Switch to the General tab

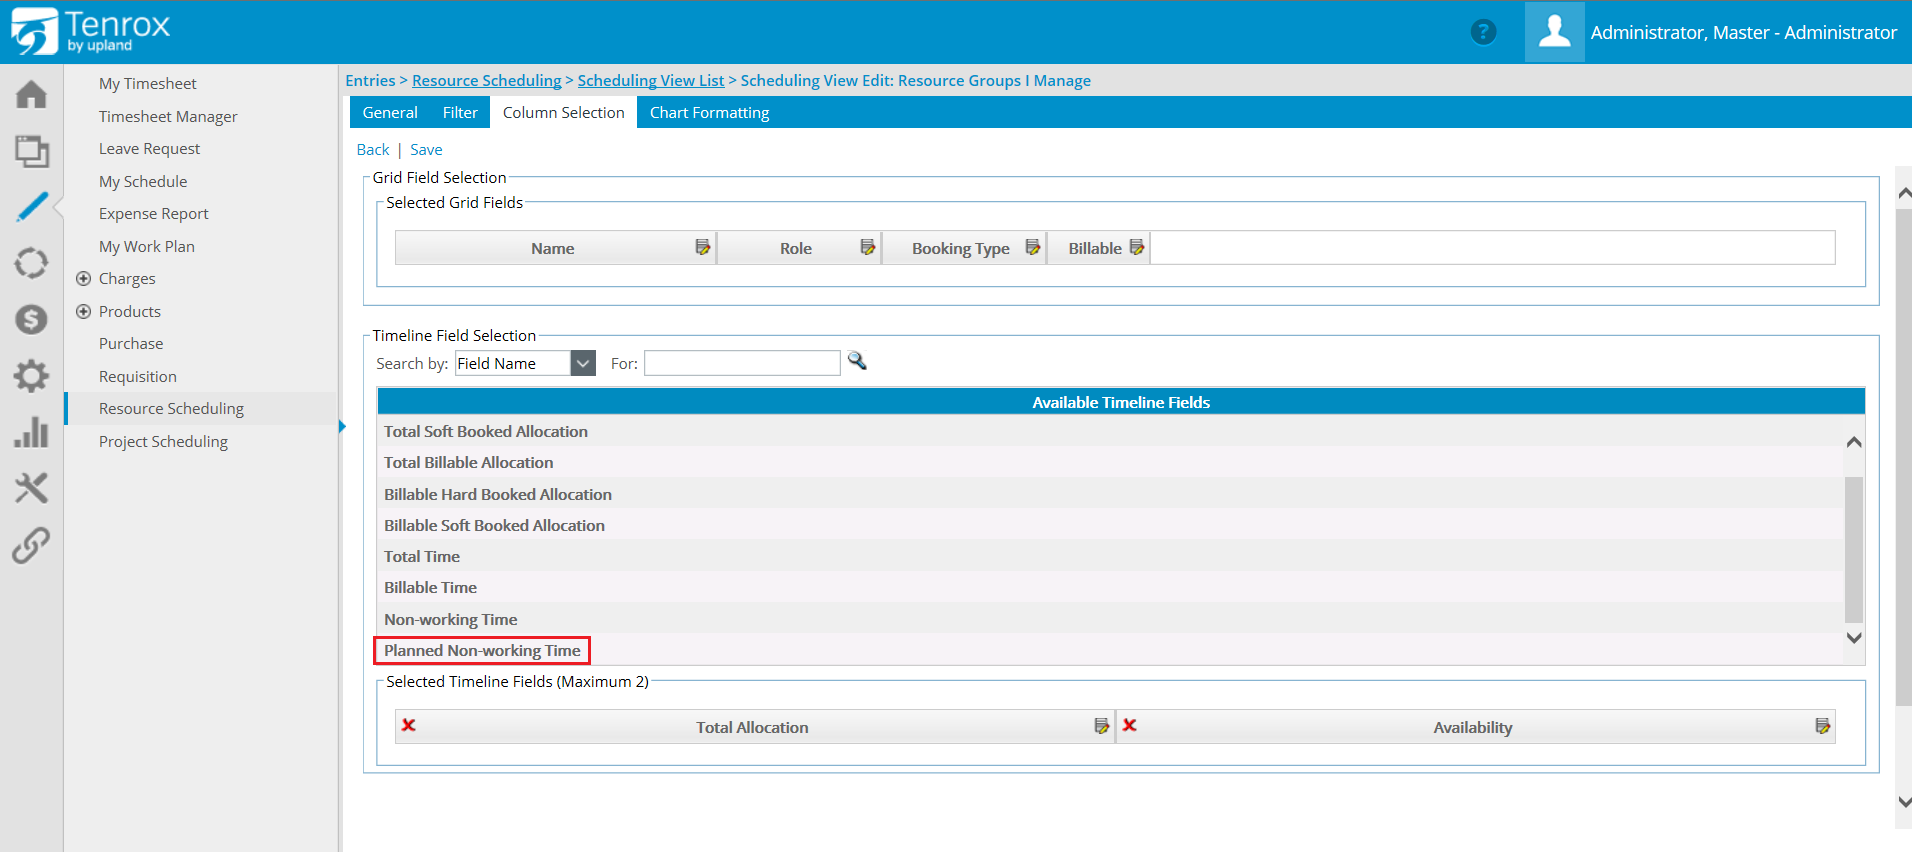pos(390,112)
